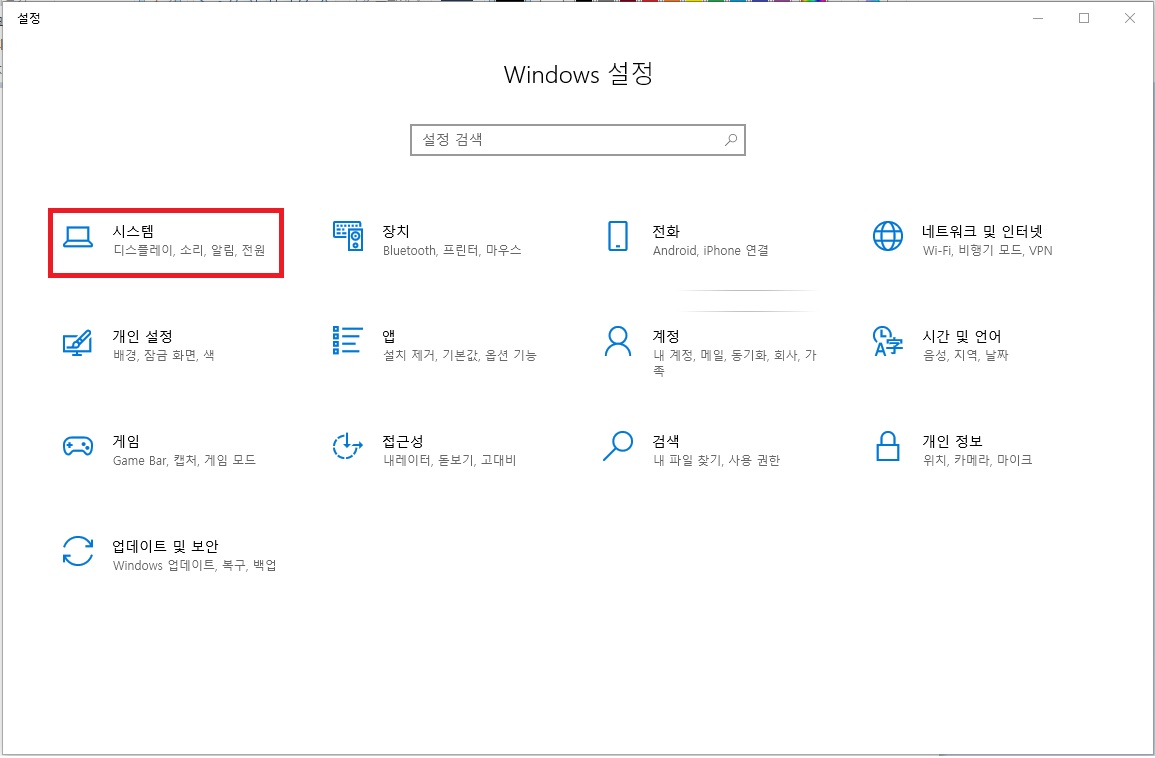
Task: Open the 개인 정보 lock icon
Action: click(x=888, y=446)
